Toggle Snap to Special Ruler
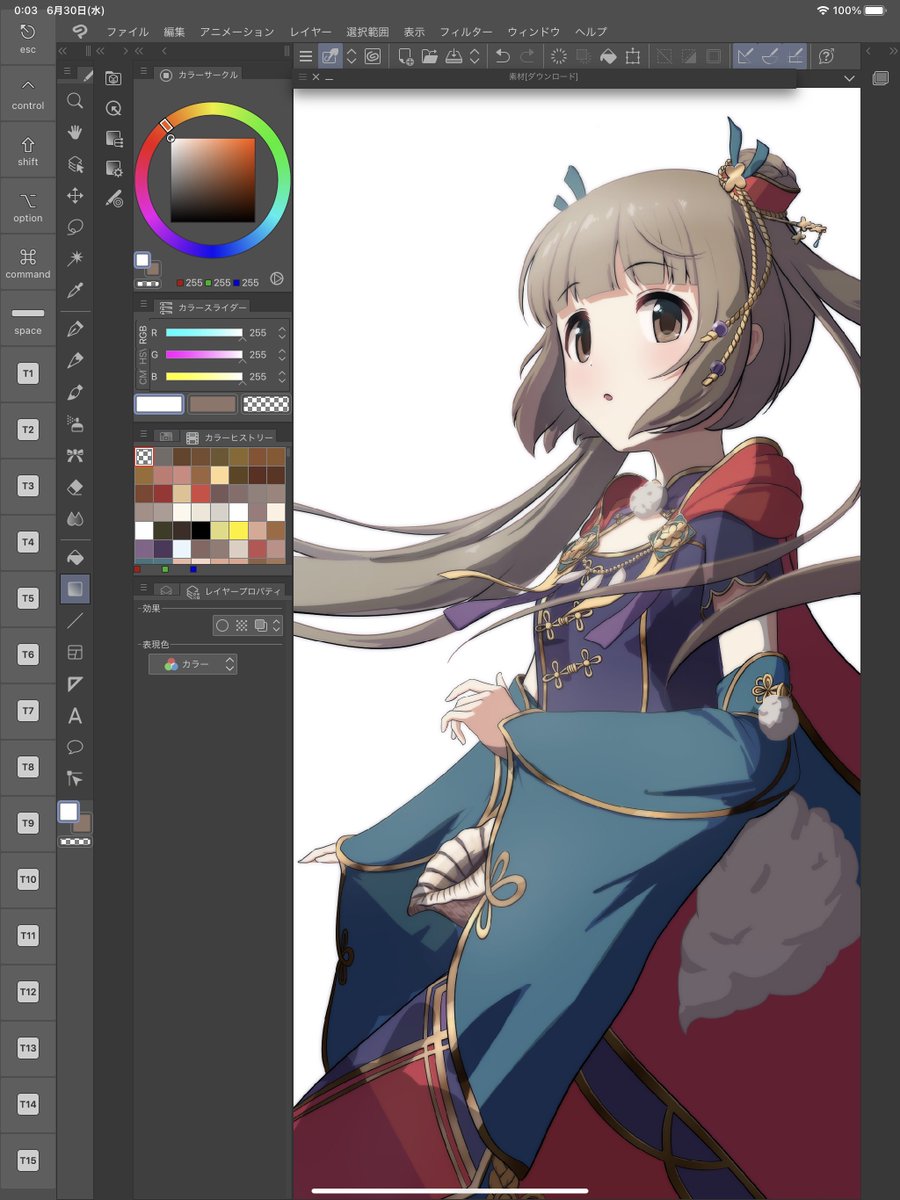Image resolution: width=900 pixels, height=1200 pixels. (771, 56)
